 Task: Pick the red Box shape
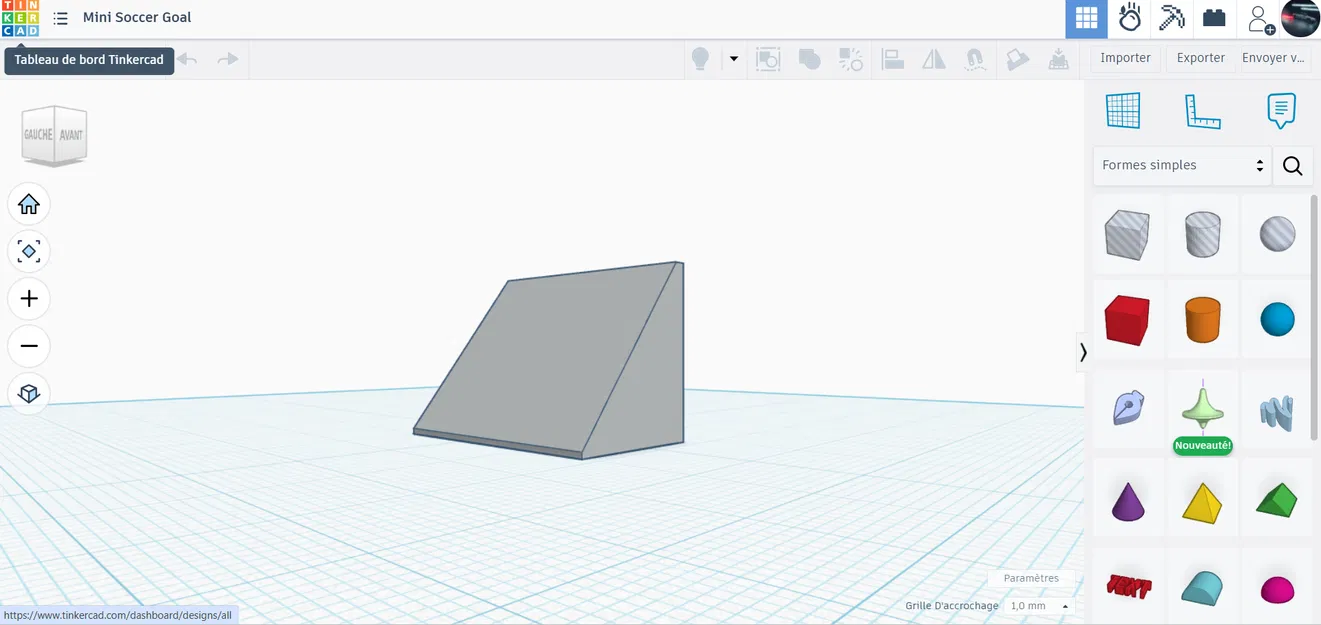coord(1127,320)
